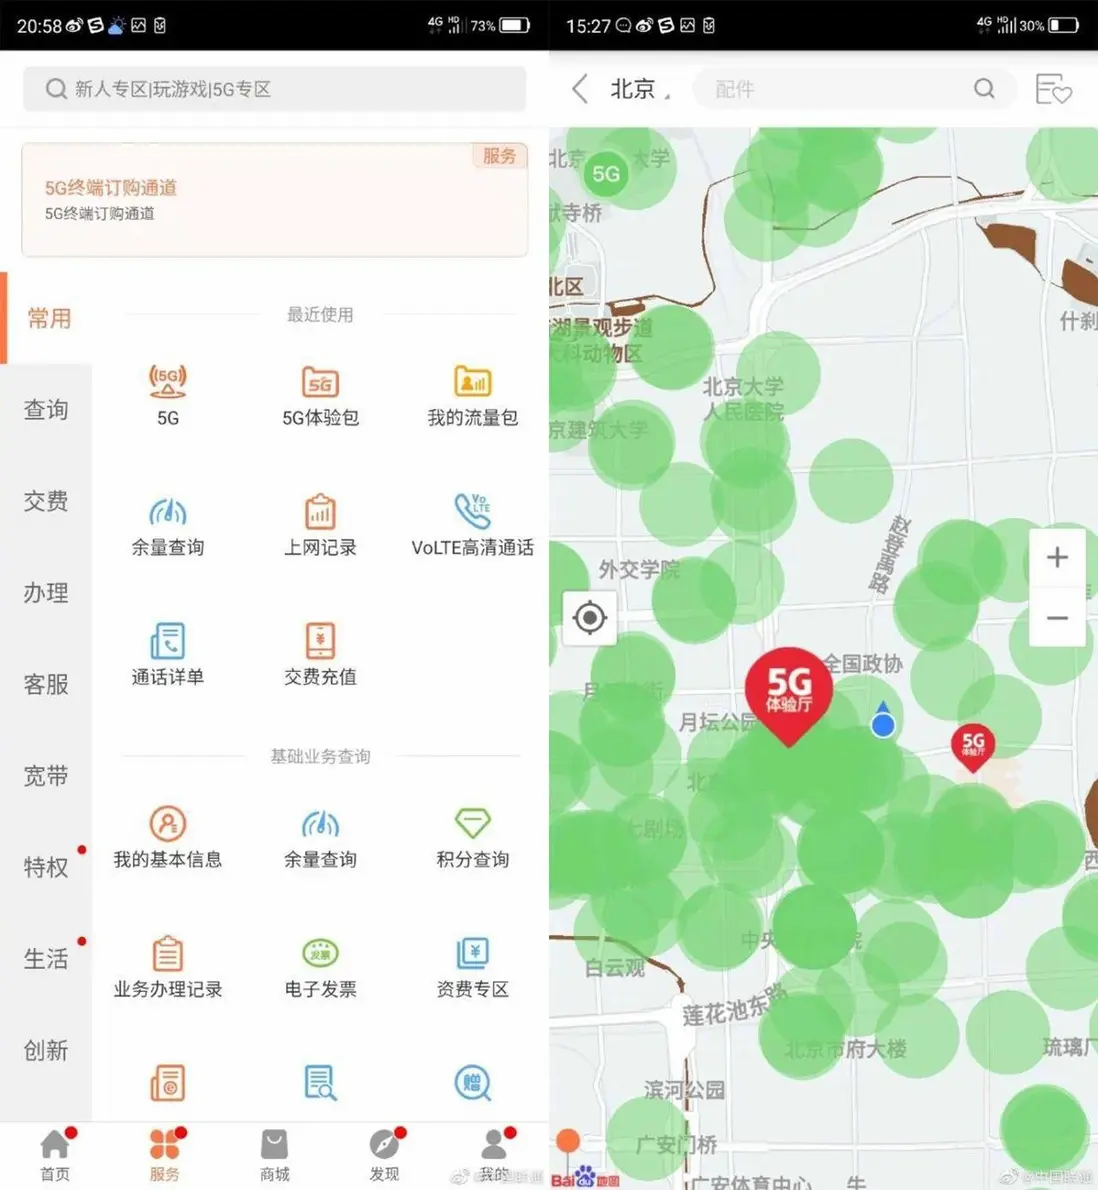Tap the magnifier icon in map search bar
Image resolution: width=1098 pixels, height=1190 pixels.
pyautogui.click(x=985, y=89)
